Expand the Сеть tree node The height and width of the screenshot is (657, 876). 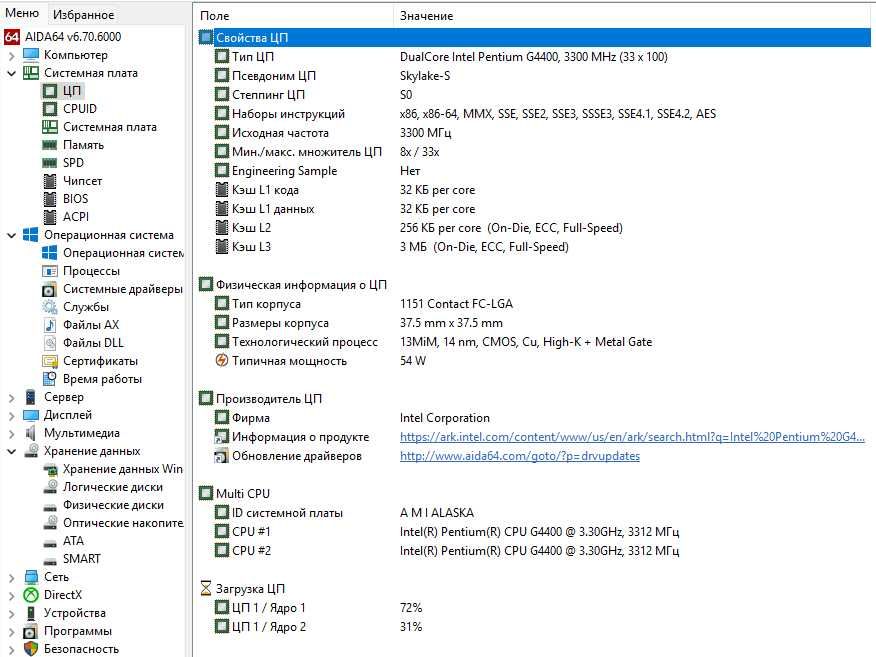[11, 577]
